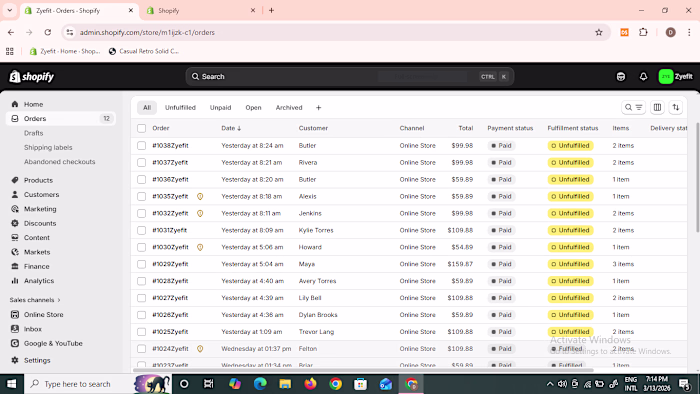Expand the Sales channels chevron

59,300
